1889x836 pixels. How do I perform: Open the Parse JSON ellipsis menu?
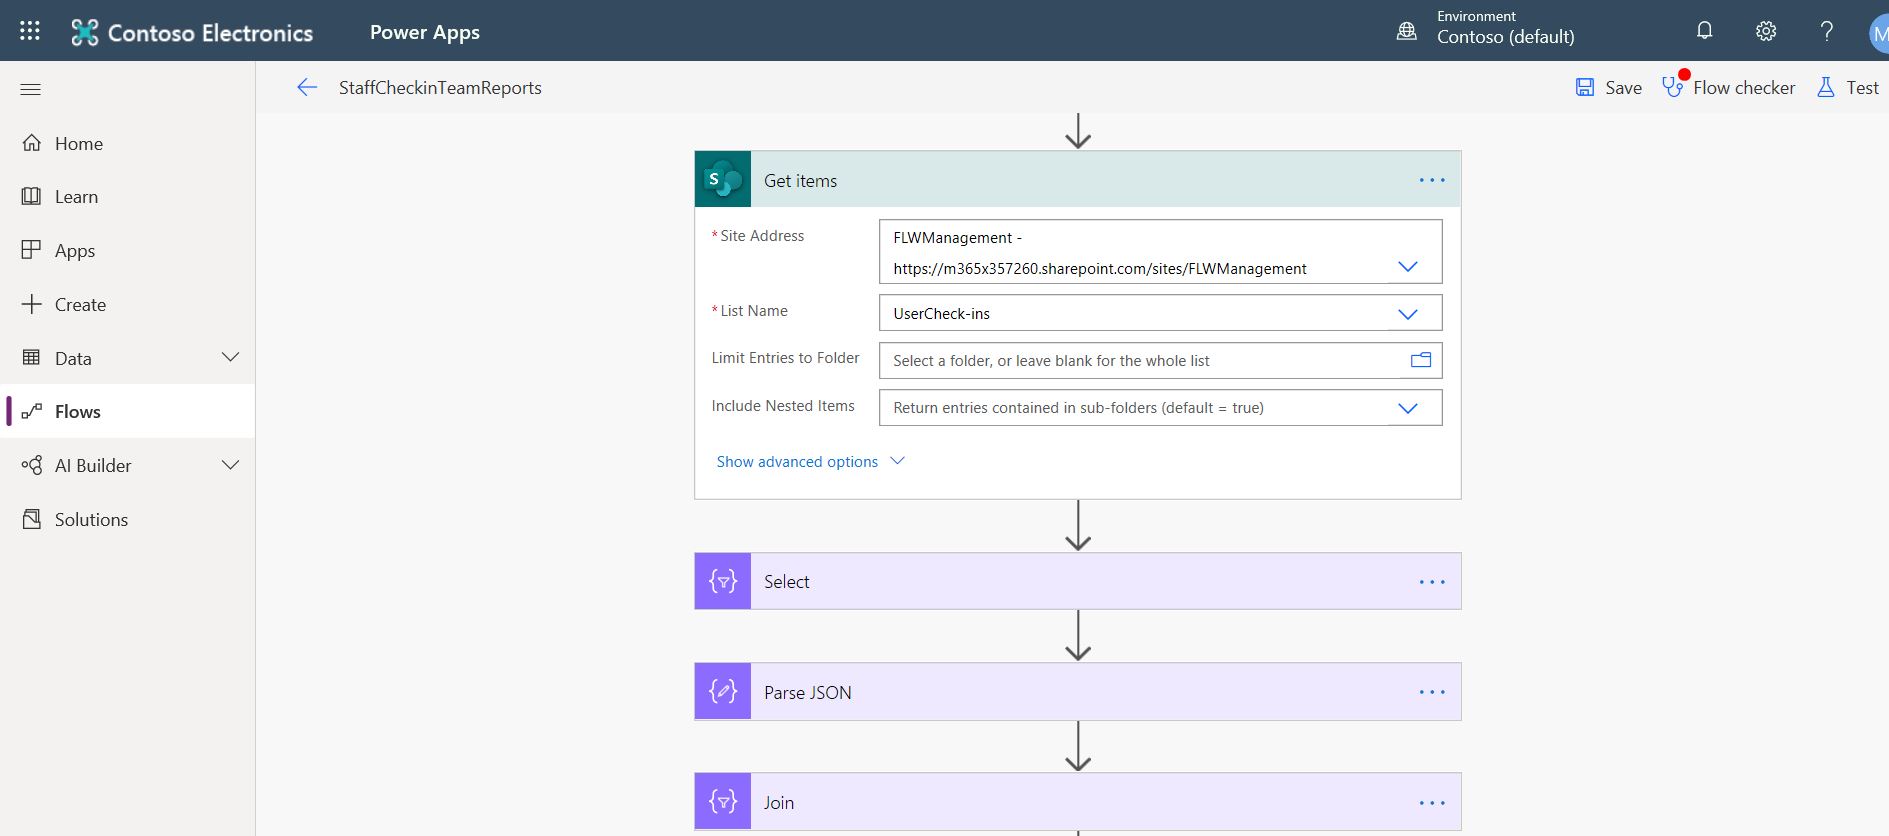click(1432, 692)
